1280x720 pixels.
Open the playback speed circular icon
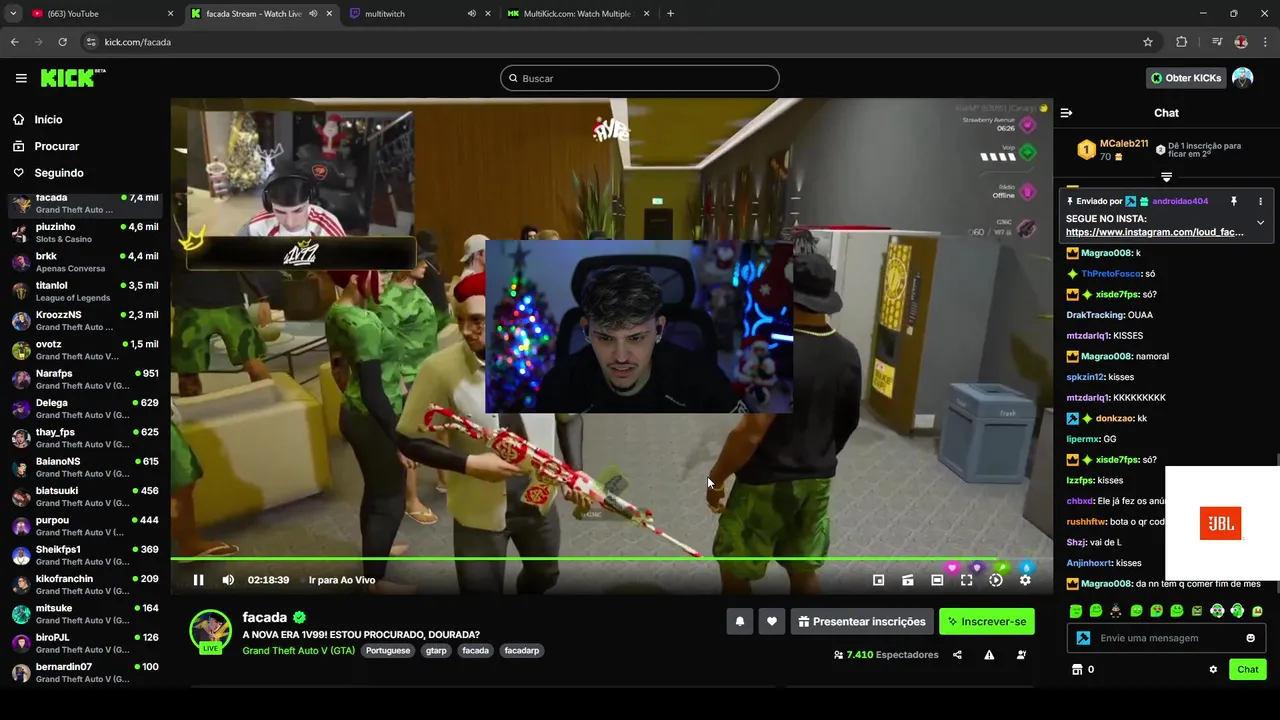[996, 580]
